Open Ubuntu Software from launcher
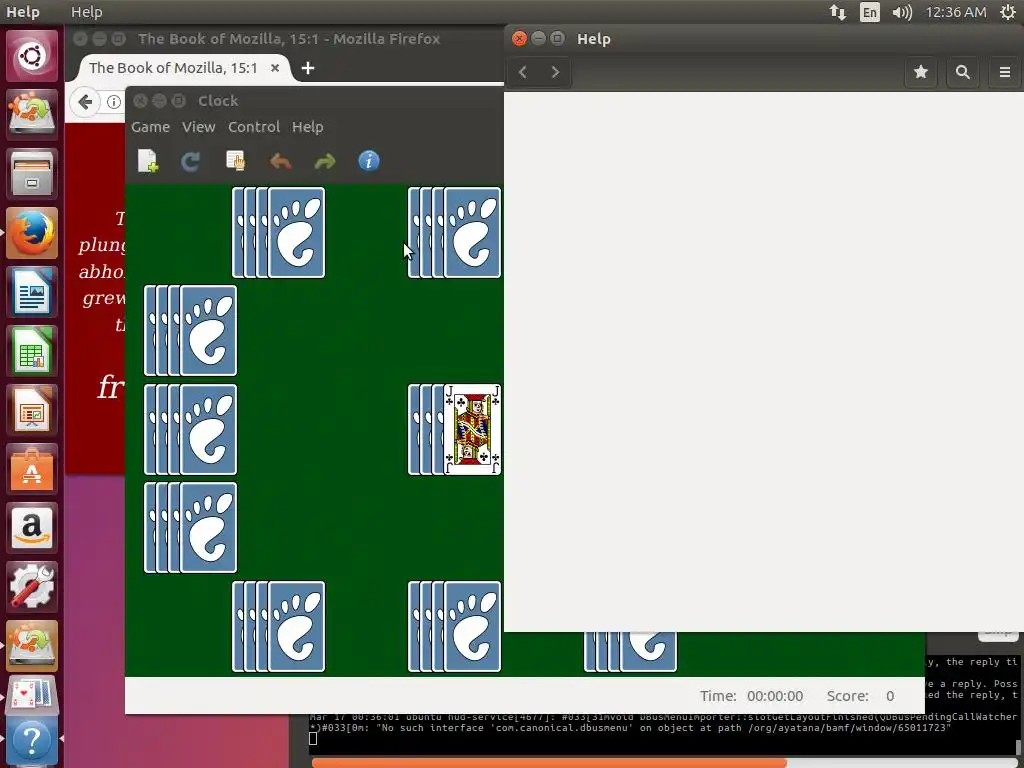This screenshot has height=768, width=1024. click(x=31, y=469)
